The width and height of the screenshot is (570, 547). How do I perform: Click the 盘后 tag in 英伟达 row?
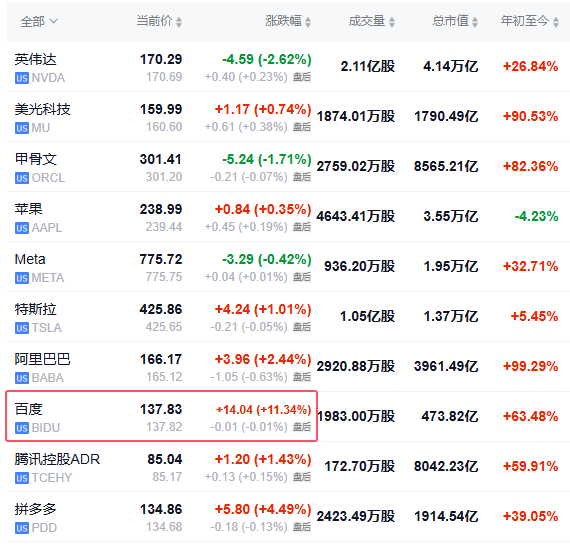pos(302,77)
